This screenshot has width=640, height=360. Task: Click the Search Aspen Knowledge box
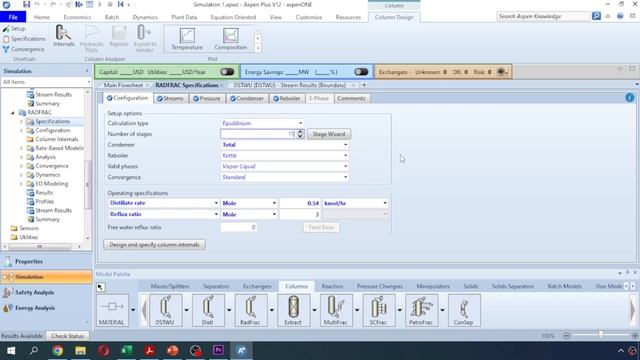click(544, 16)
